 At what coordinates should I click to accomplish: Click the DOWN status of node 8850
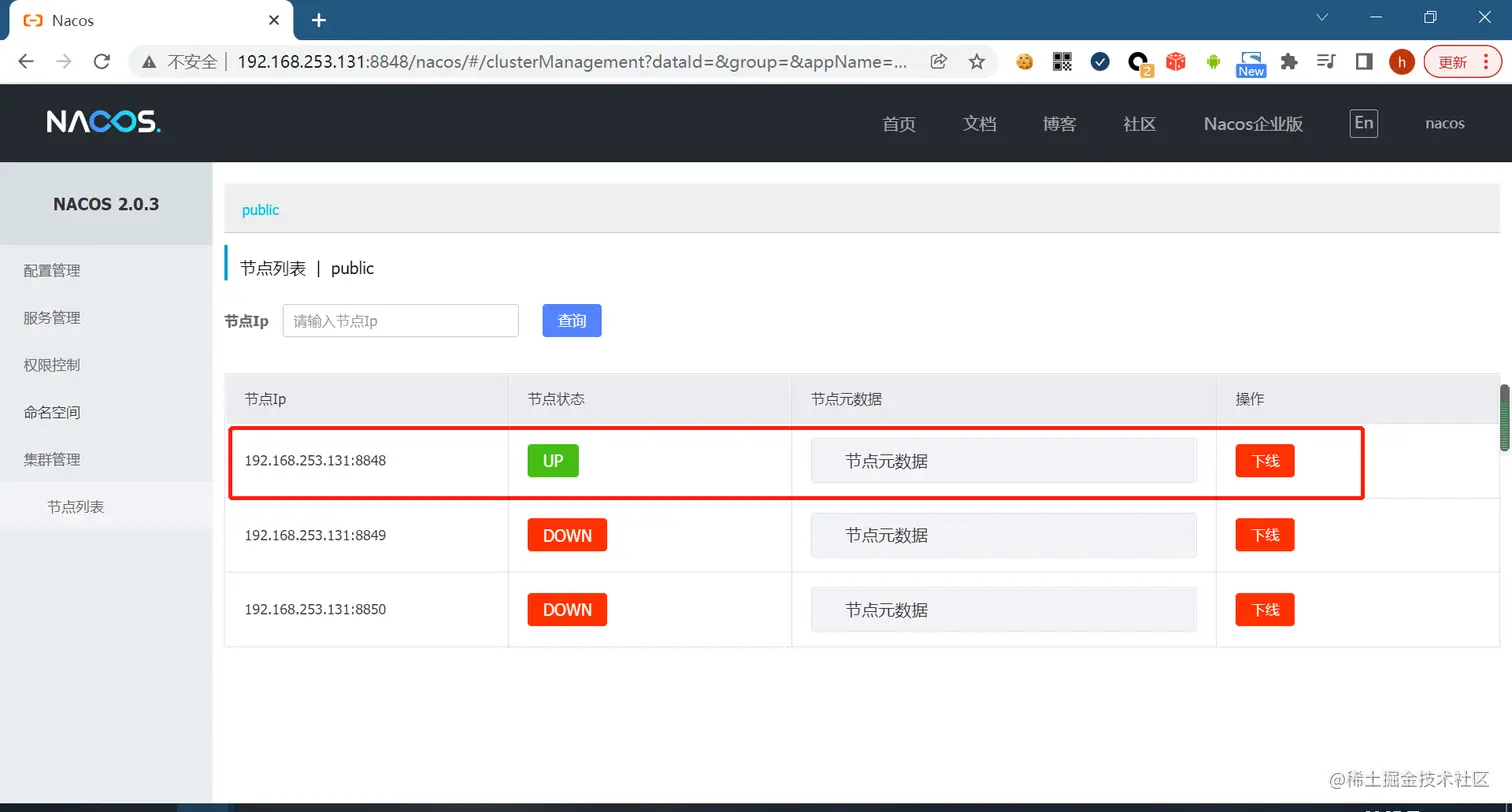[x=567, y=609]
